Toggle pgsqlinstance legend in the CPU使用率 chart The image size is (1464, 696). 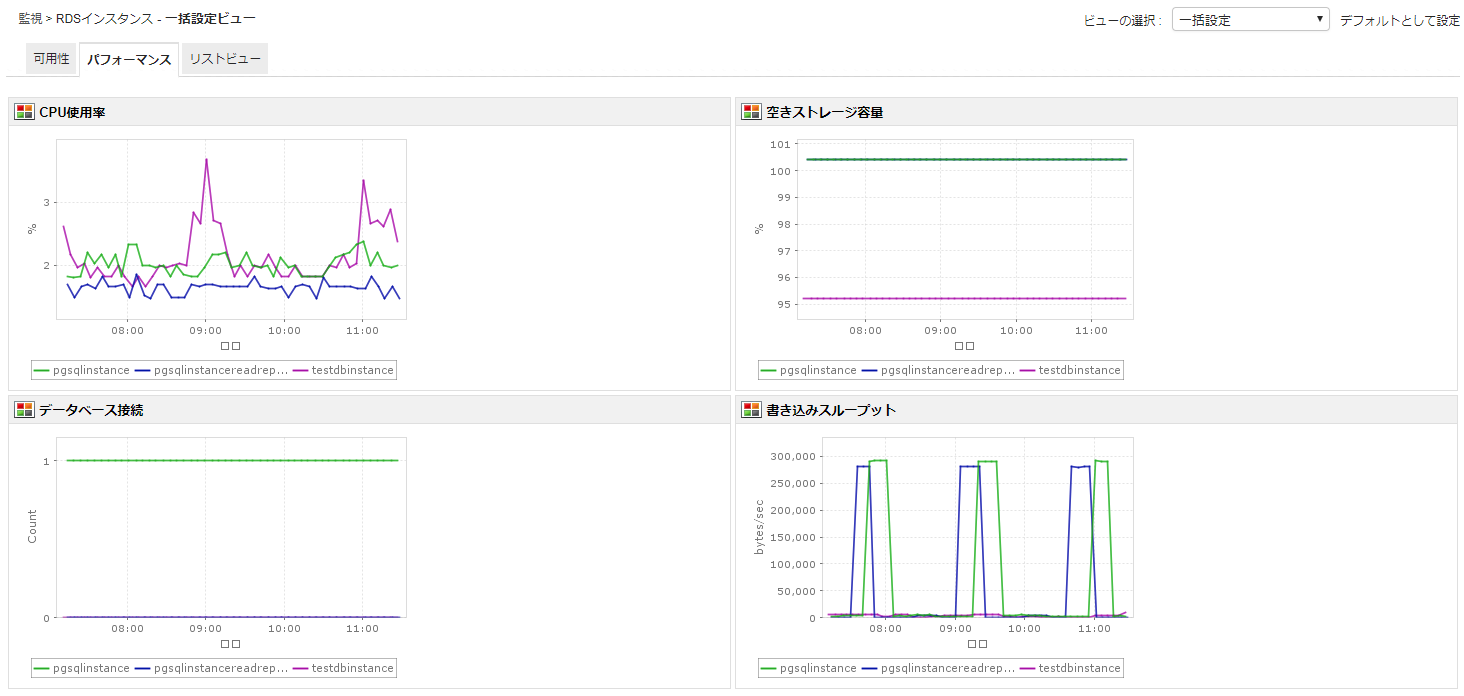point(82,370)
